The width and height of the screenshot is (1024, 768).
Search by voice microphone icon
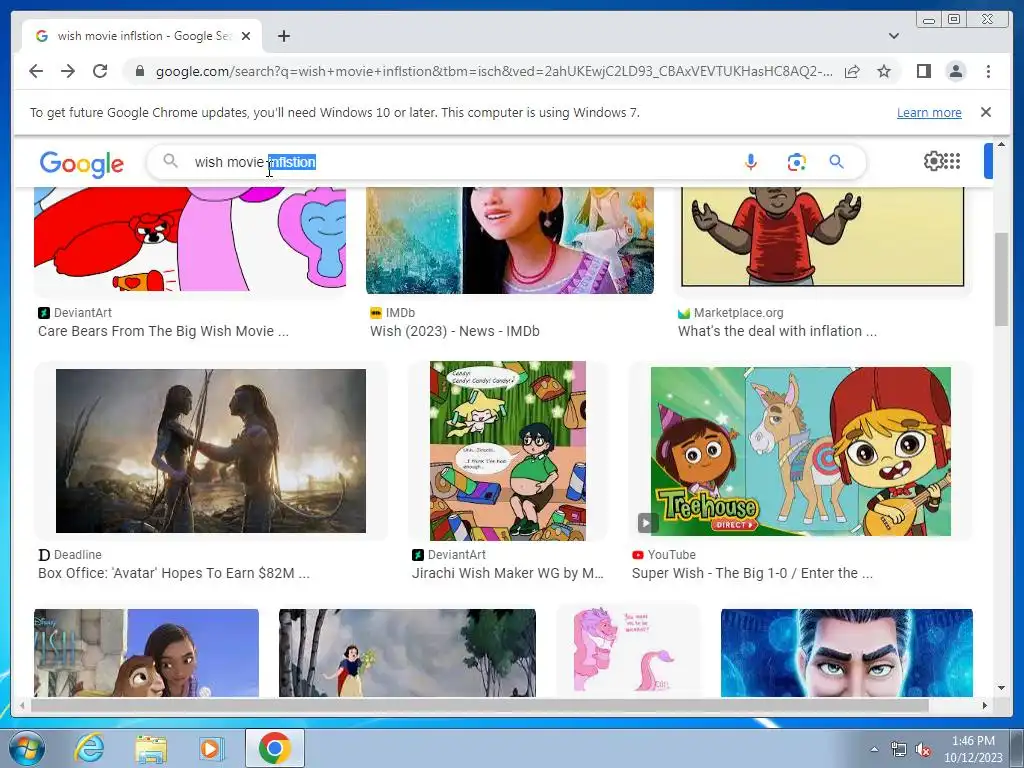pos(750,161)
